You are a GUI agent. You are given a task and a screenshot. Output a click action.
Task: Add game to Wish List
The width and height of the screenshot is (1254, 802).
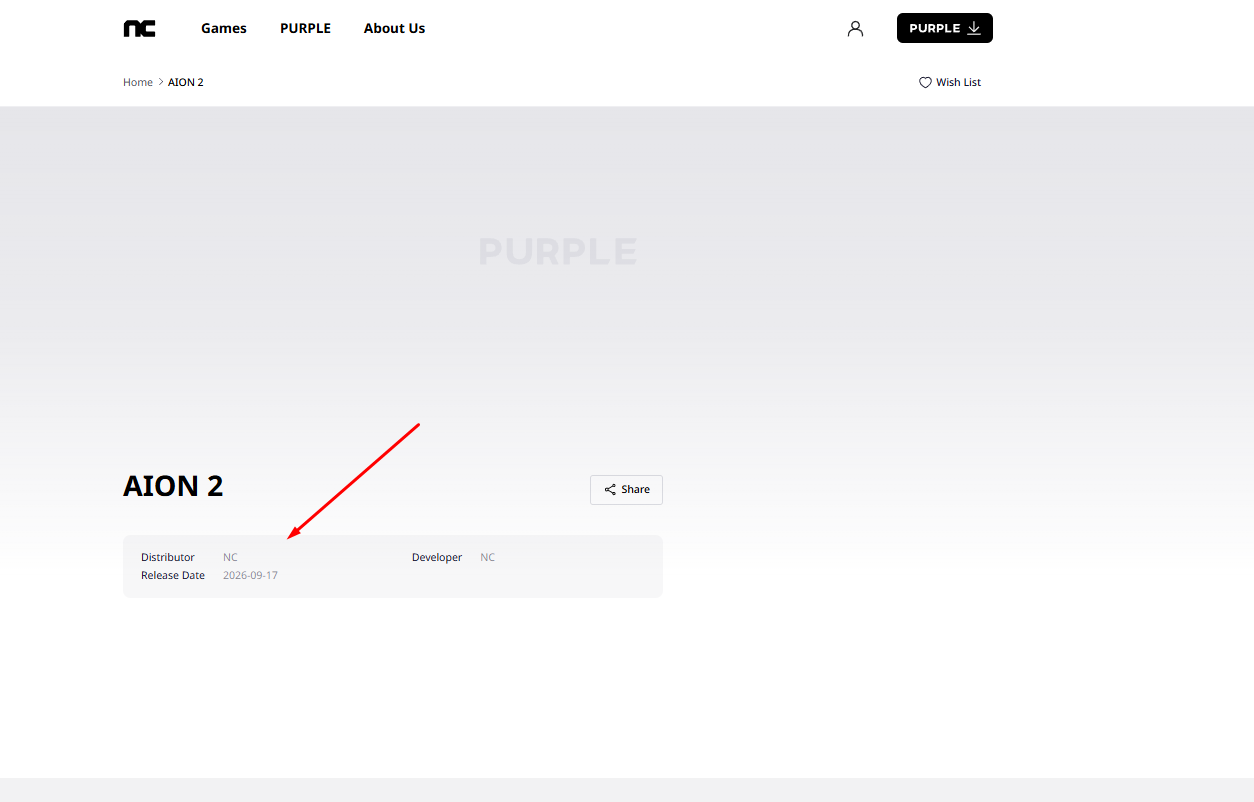[x=950, y=82]
